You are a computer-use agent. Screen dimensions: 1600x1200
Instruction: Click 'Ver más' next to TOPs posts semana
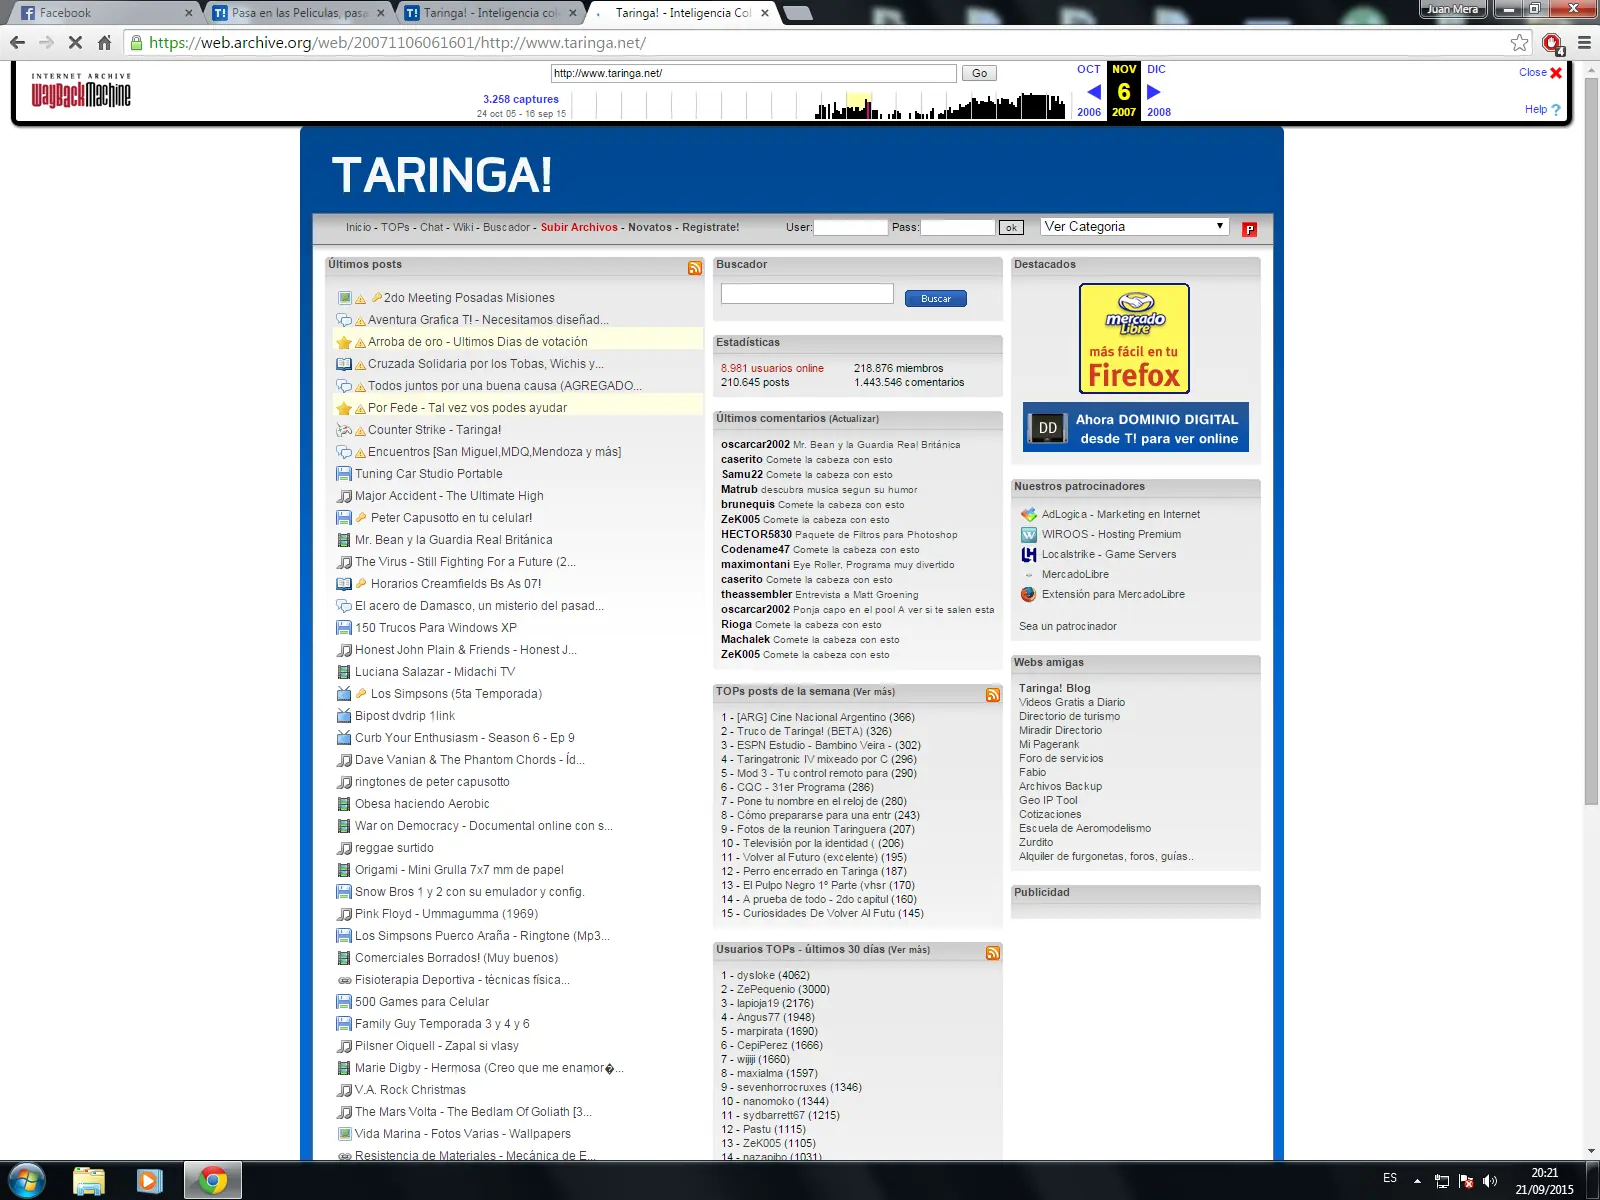point(874,692)
